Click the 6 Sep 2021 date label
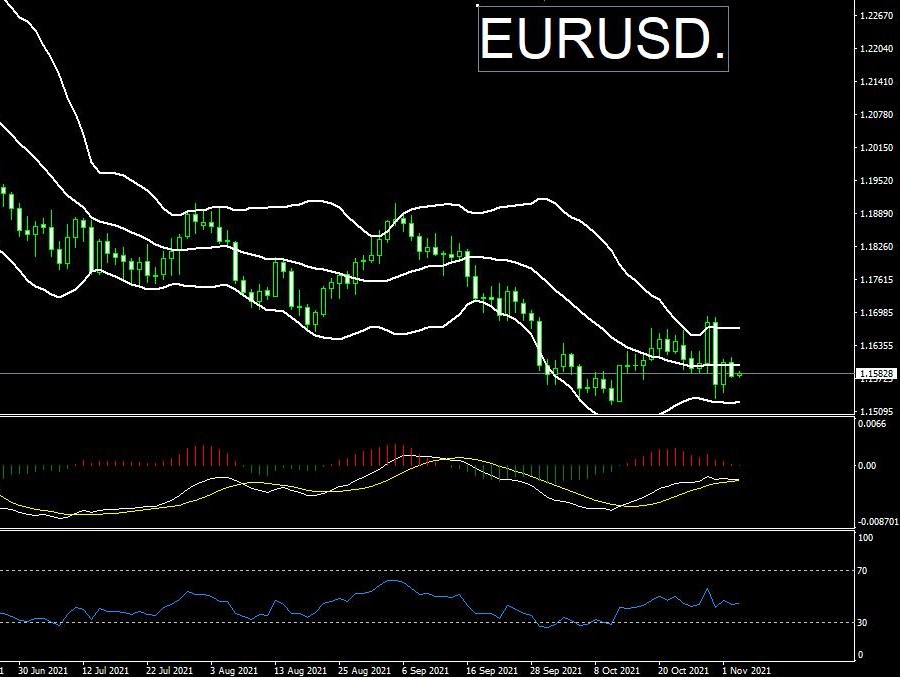The height and width of the screenshot is (677, 900). [424, 670]
